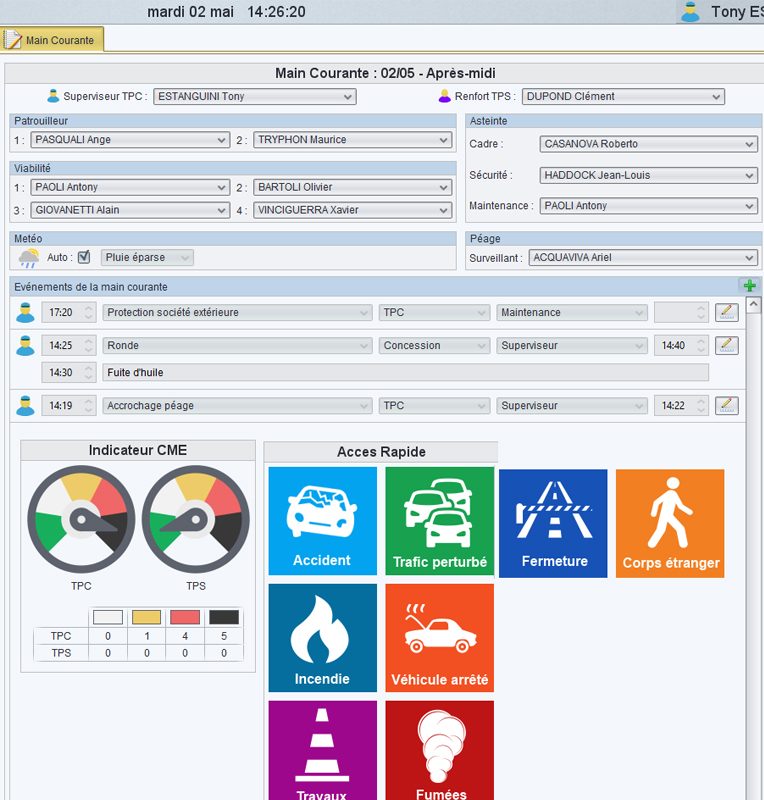Open the Astreinte Cadre dropdown
764x800 pixels.
point(648,144)
